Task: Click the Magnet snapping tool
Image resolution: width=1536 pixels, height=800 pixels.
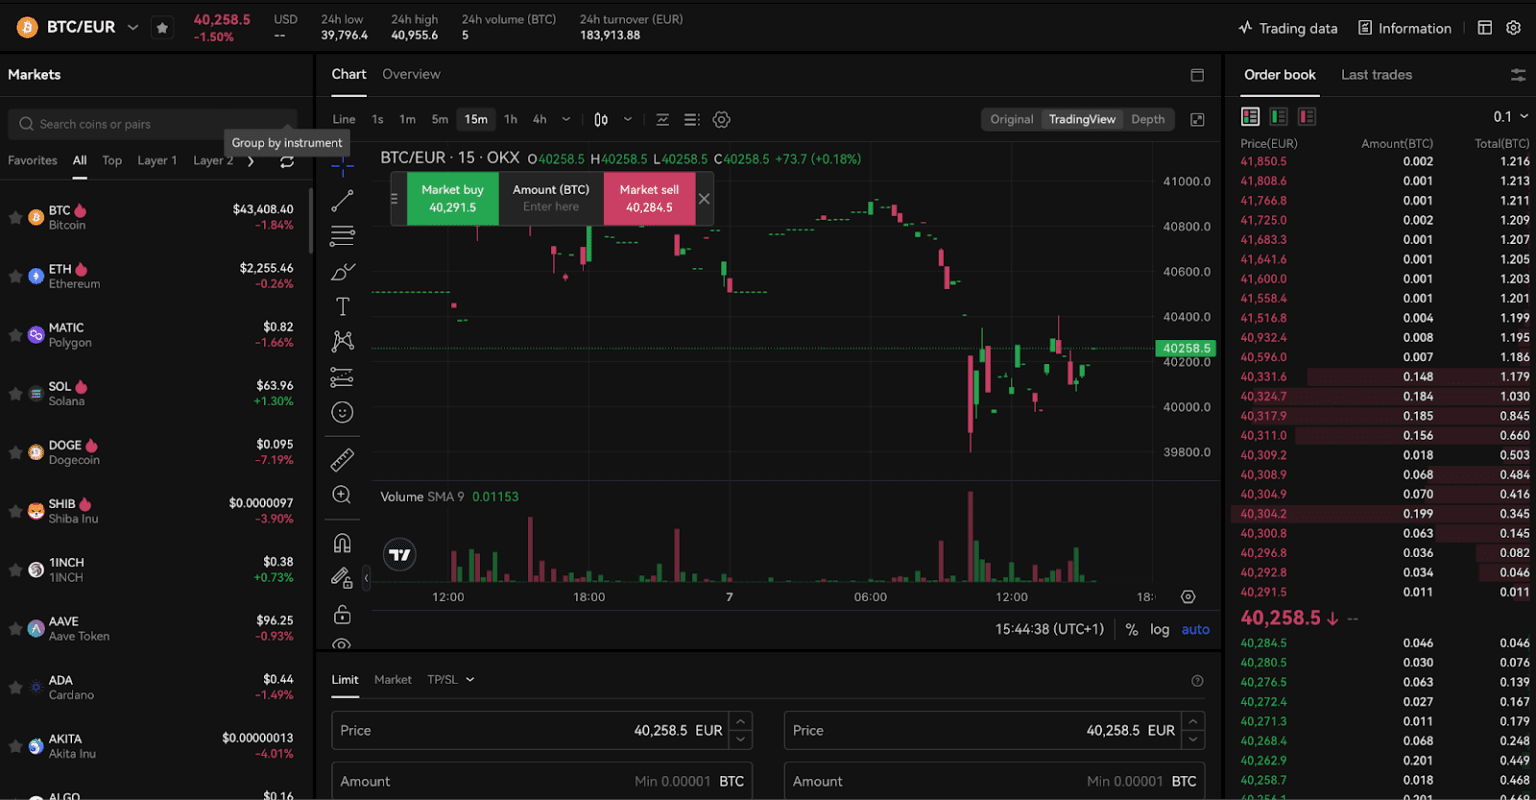Action: coord(343,540)
